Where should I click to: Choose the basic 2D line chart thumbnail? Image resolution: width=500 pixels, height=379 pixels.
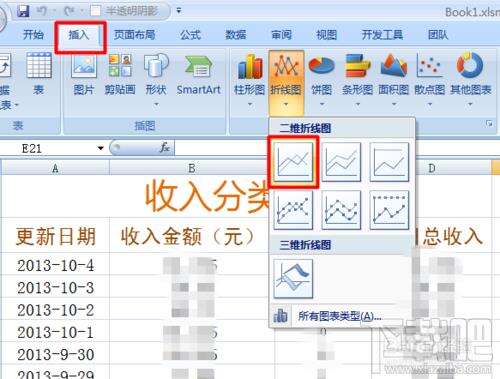pyautogui.click(x=293, y=162)
